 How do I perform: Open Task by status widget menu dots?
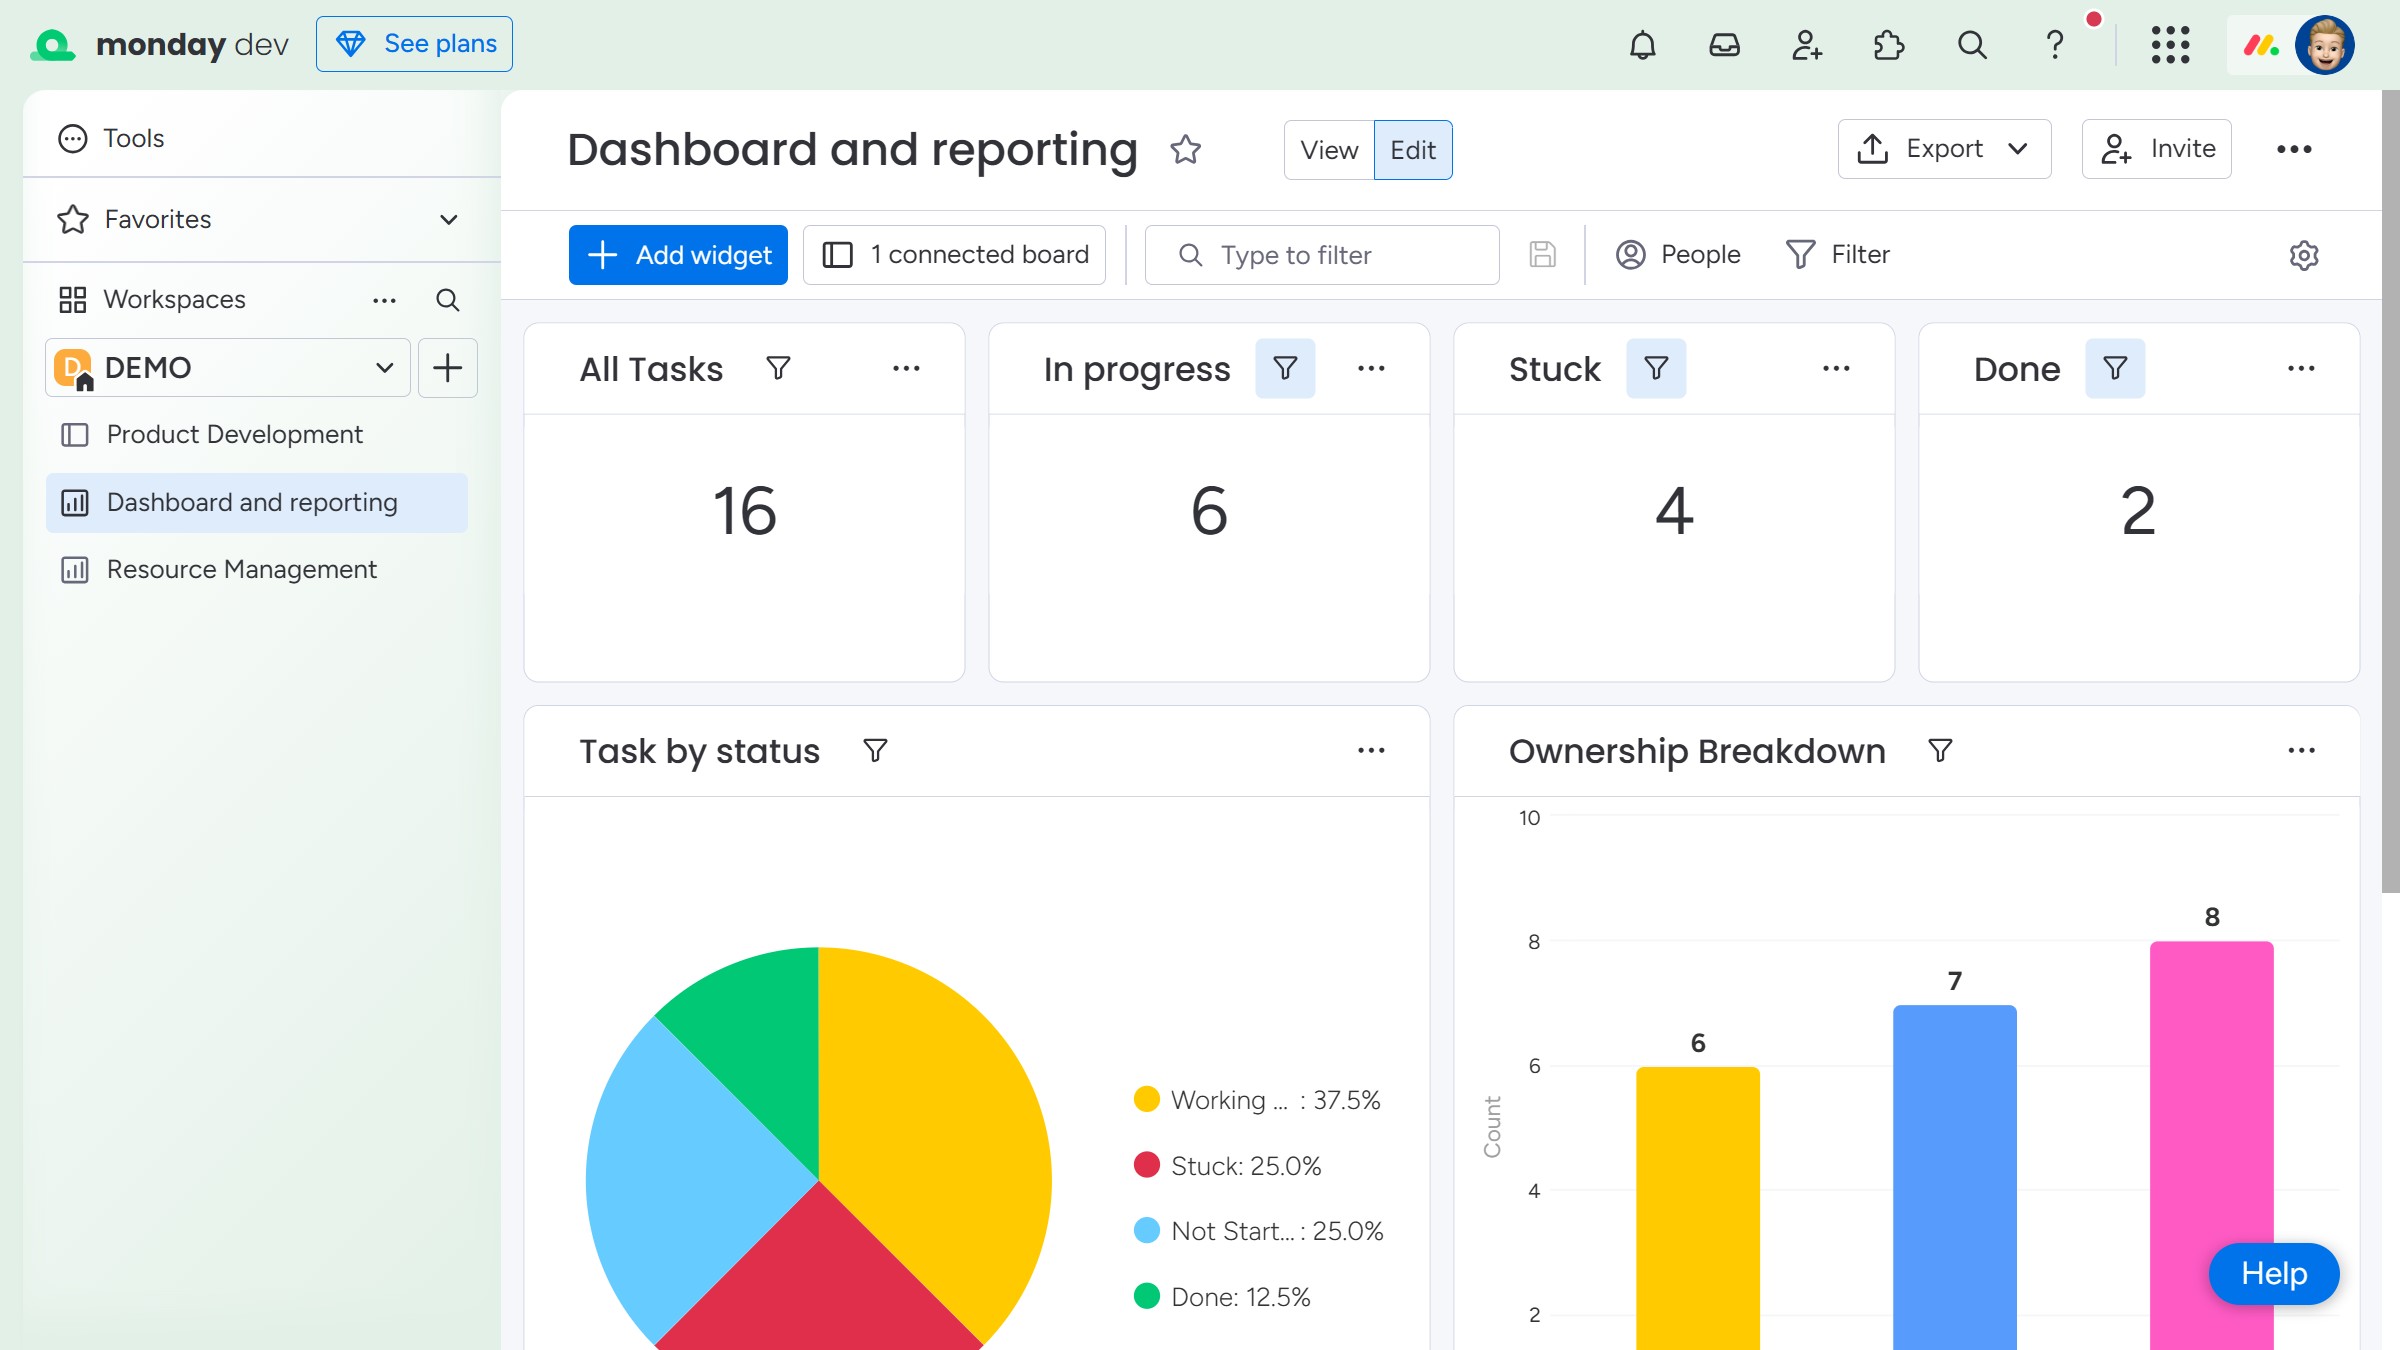pos(1371,751)
